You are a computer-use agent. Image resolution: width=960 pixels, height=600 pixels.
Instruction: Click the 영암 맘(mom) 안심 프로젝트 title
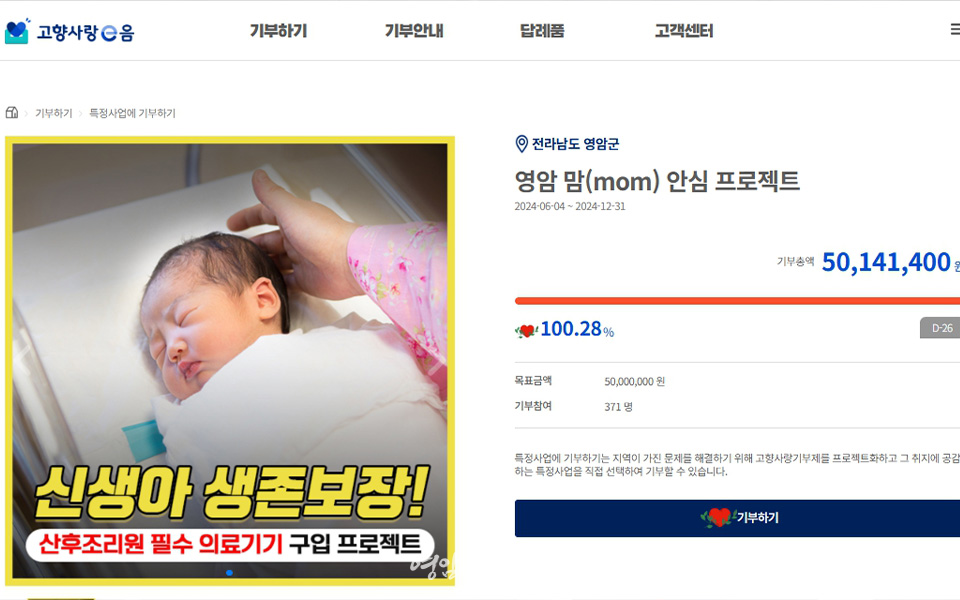click(x=657, y=181)
